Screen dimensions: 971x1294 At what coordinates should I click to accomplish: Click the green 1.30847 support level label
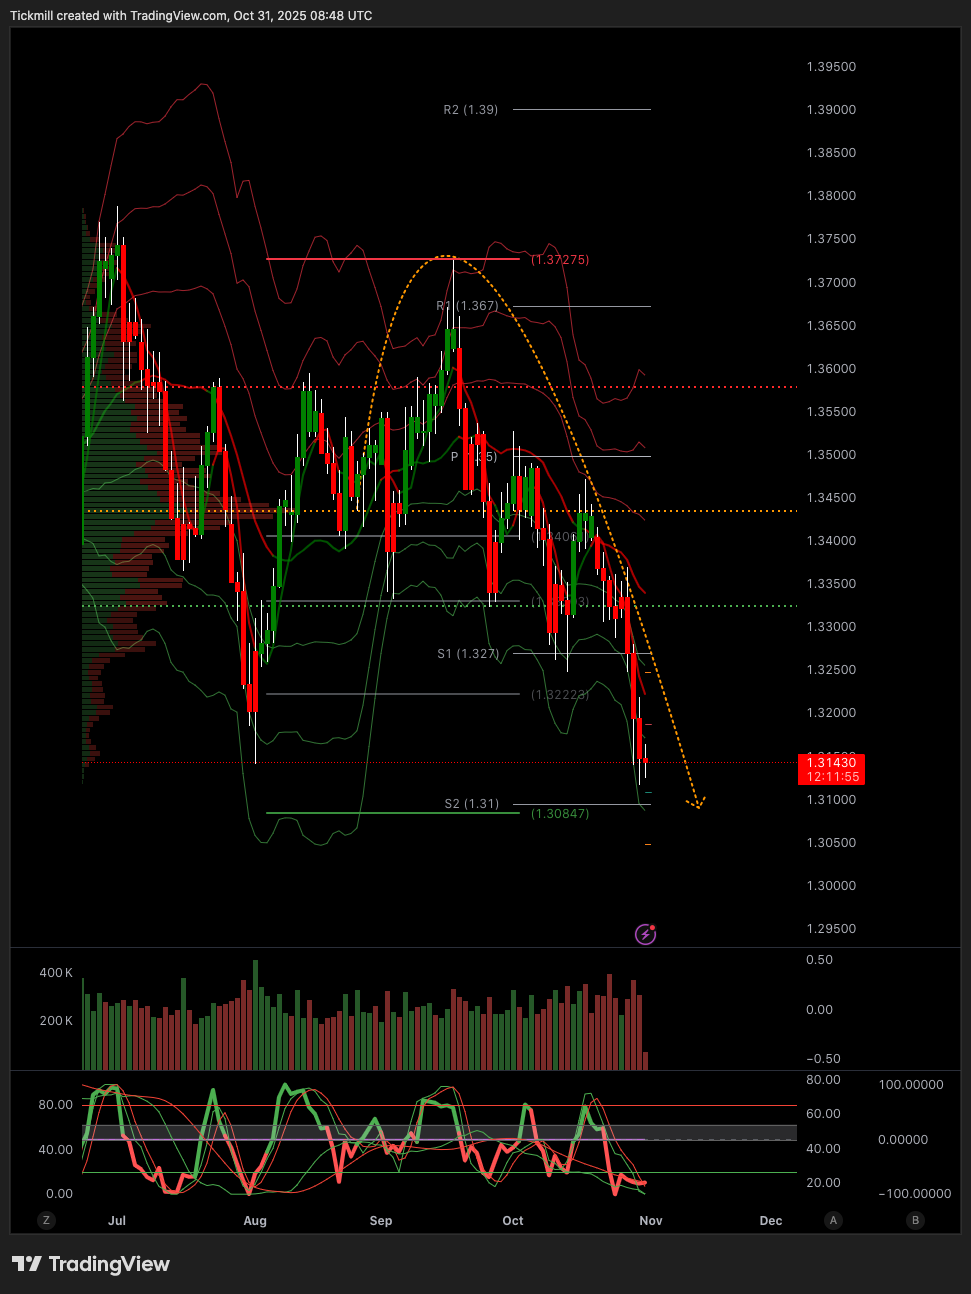560,814
